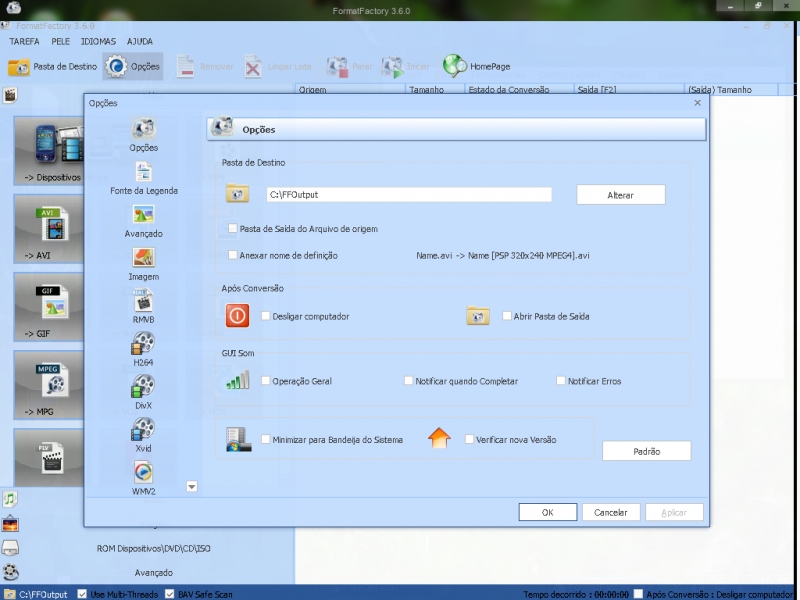Image resolution: width=800 pixels, height=600 pixels.
Task: Click the Origem column header
Action: tap(350, 90)
